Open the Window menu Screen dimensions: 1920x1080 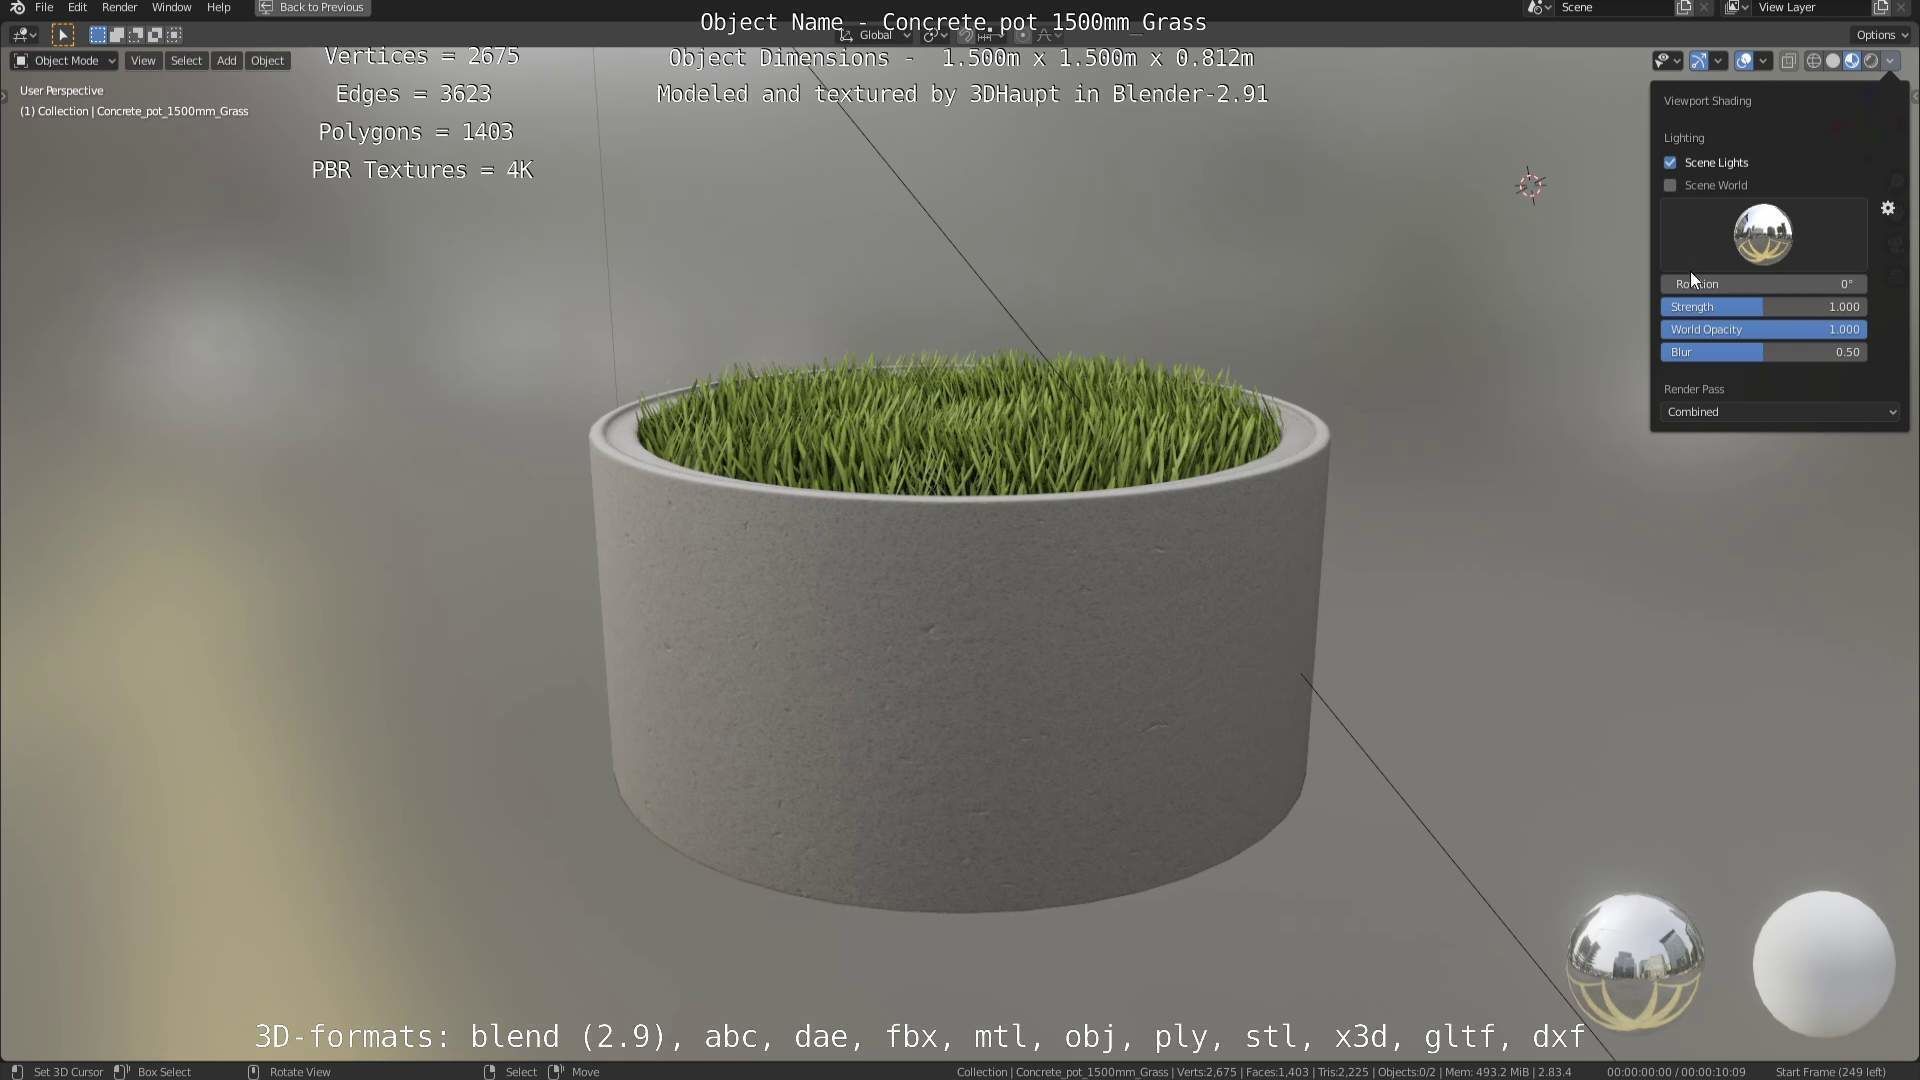pyautogui.click(x=171, y=7)
